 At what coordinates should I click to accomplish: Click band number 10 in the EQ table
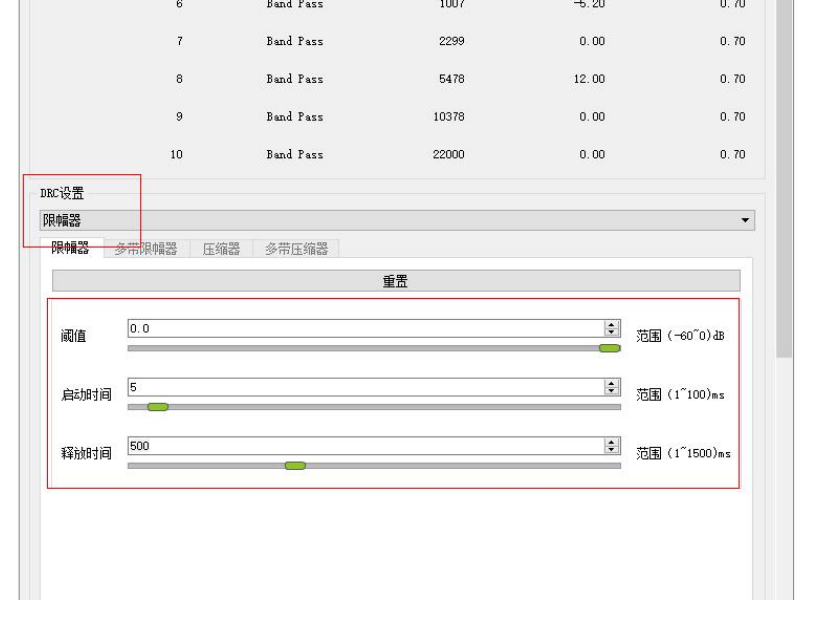coord(176,154)
